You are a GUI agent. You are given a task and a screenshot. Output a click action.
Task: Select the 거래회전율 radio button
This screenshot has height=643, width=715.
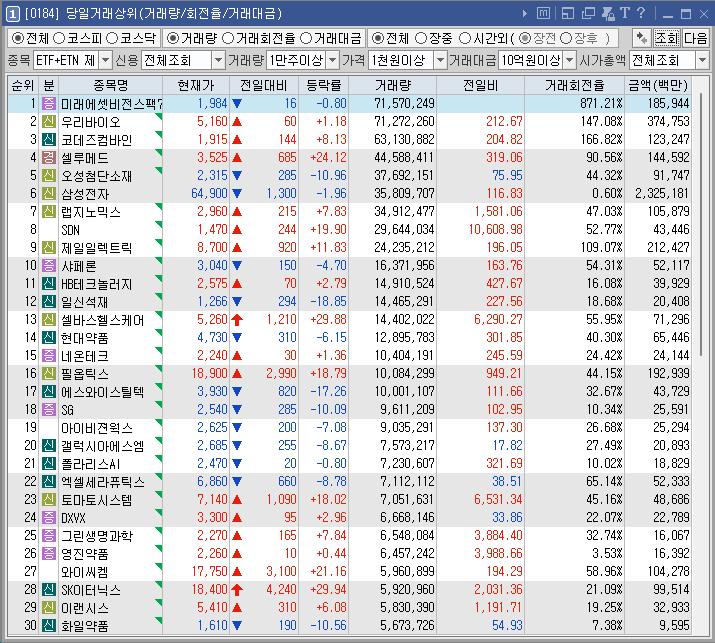(x=228, y=38)
